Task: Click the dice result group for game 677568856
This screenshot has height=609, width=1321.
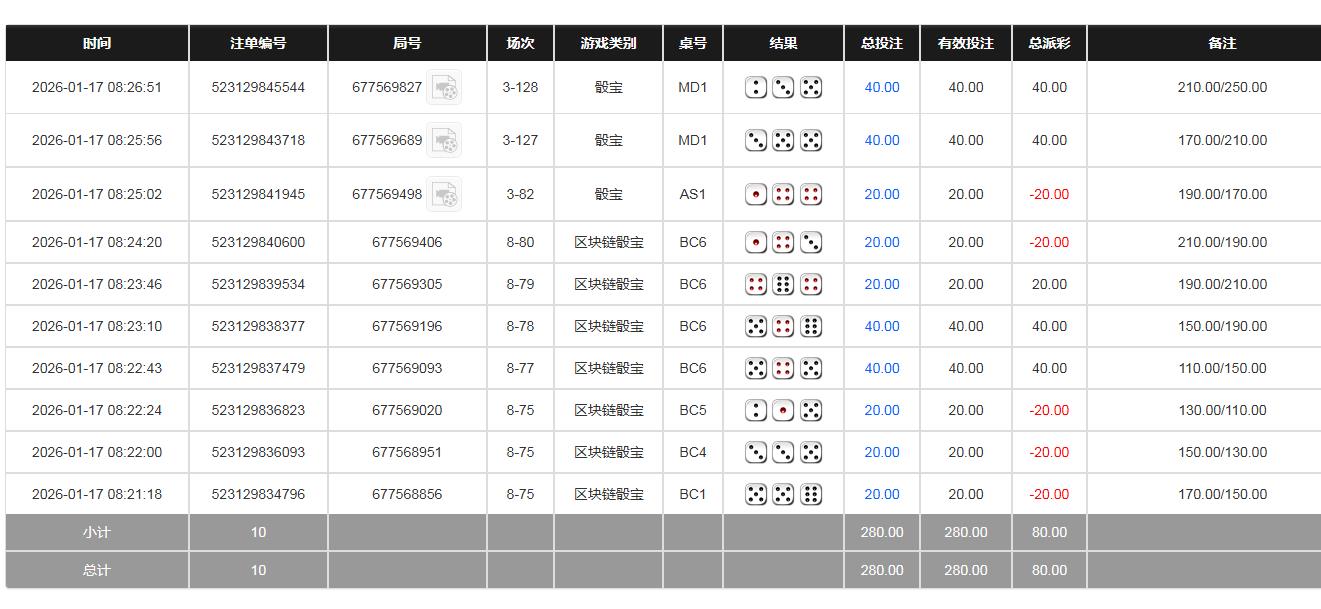Action: pyautogui.click(x=783, y=493)
